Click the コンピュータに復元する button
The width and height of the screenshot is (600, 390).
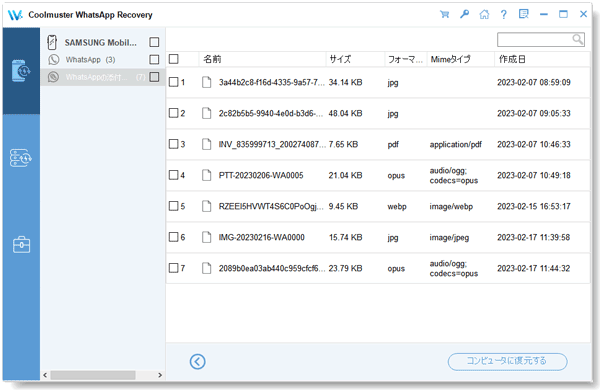point(507,361)
